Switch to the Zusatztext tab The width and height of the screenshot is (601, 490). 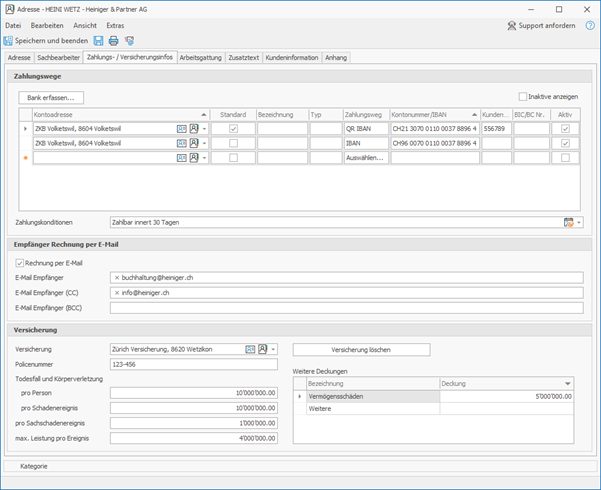(244, 58)
